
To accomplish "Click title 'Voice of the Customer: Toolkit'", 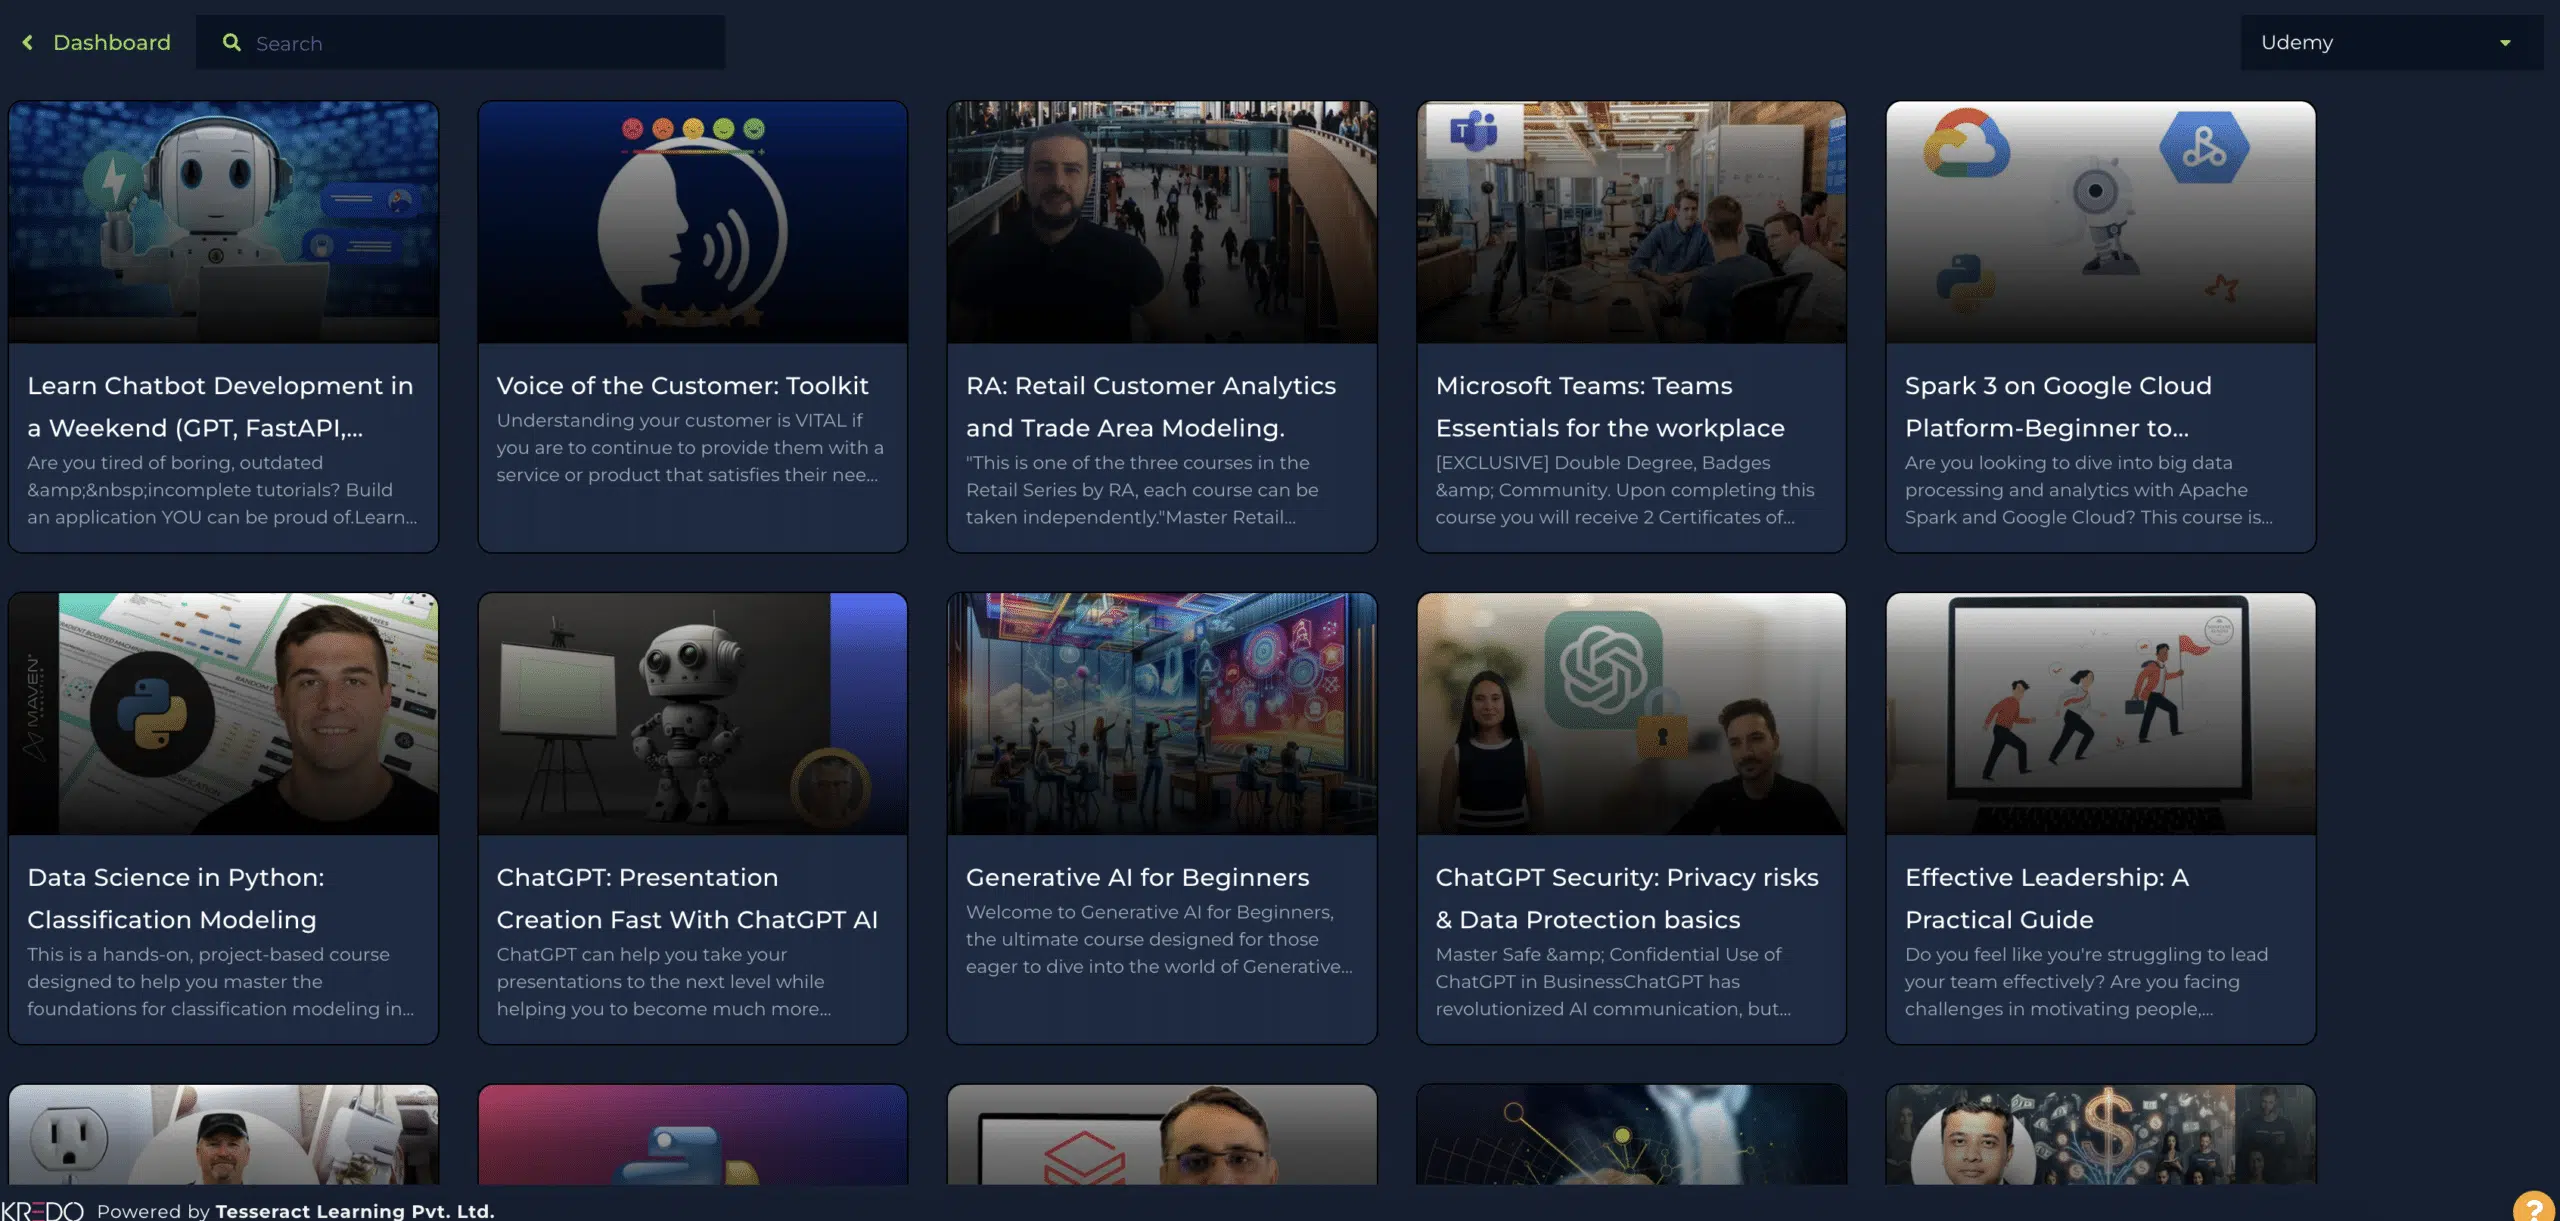I will [683, 386].
